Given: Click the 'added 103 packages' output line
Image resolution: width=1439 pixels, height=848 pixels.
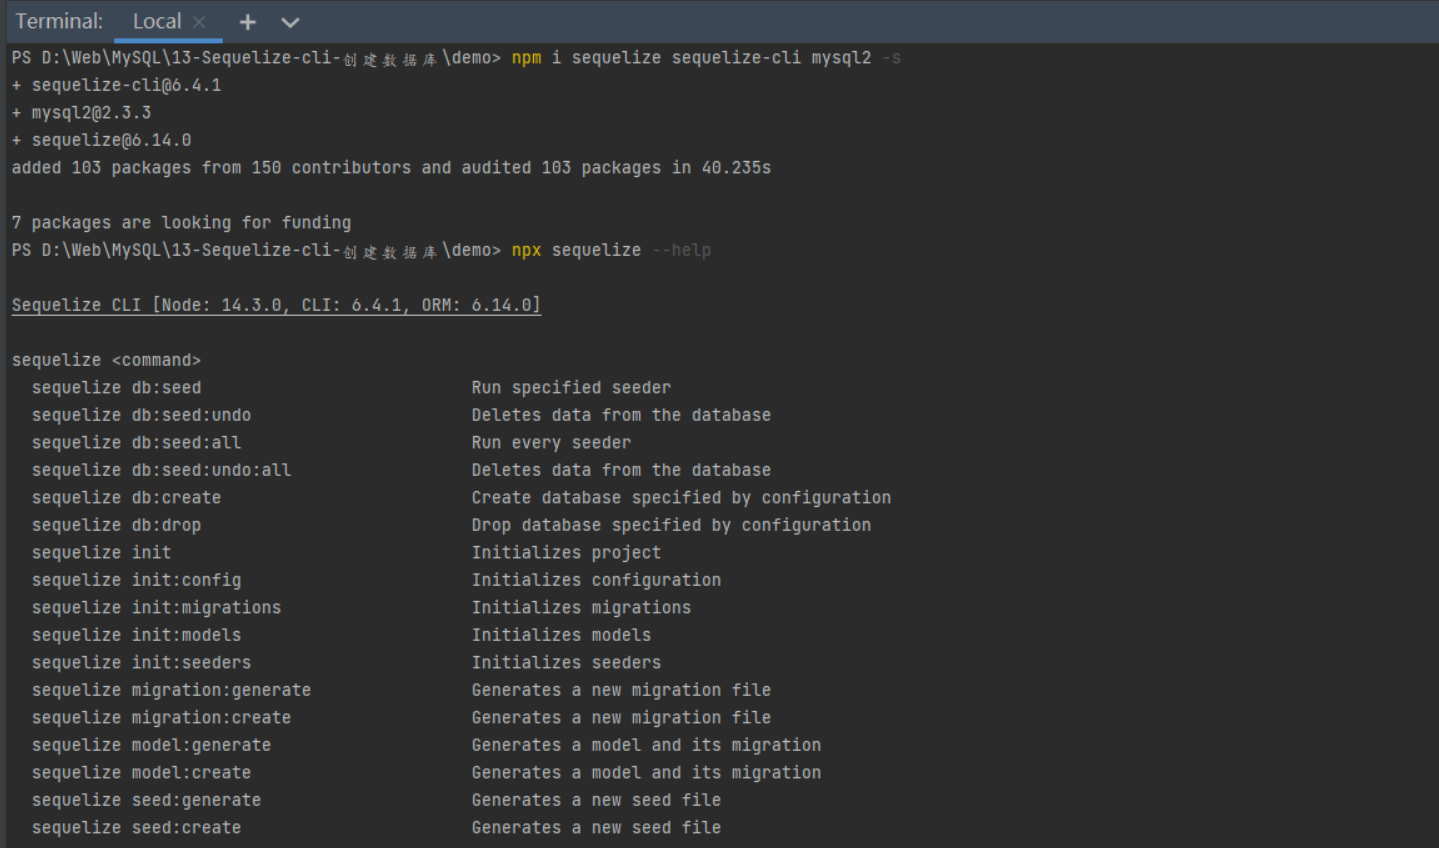Looking at the screenshot, I should 391,168.
